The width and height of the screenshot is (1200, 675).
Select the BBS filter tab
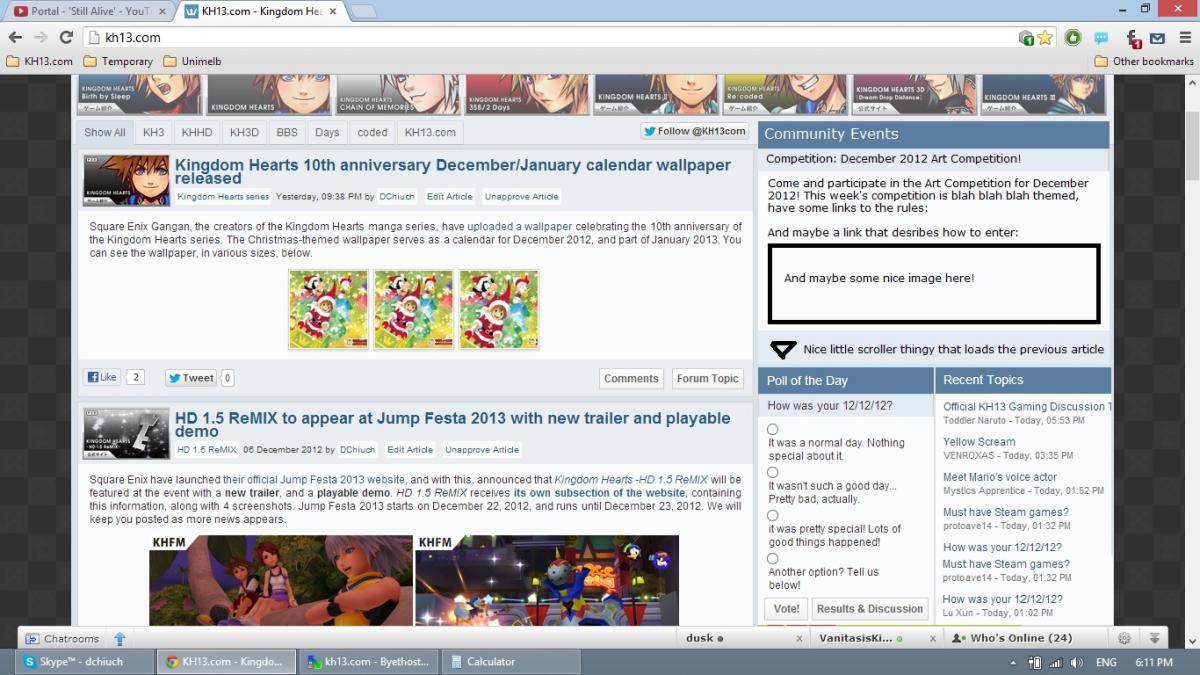287,132
